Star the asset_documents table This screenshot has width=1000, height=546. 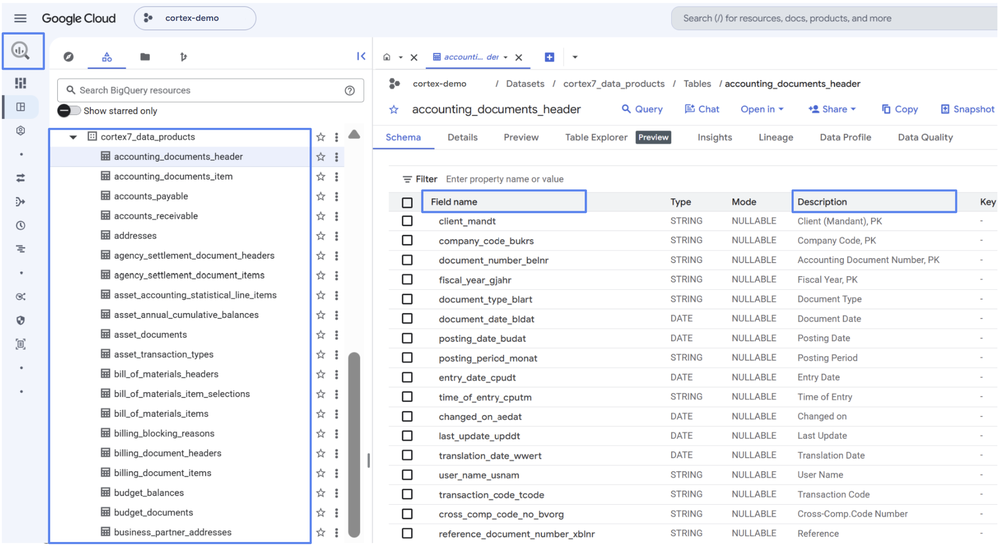click(321, 334)
